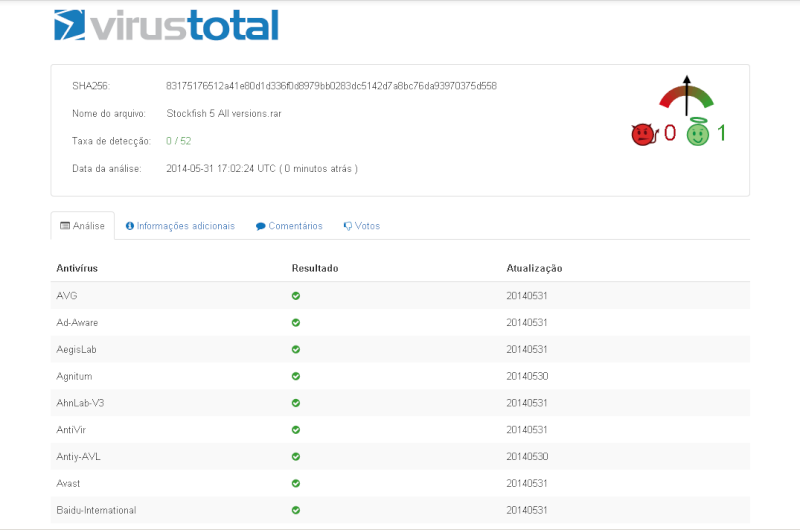The height and width of the screenshot is (530, 800).
Task: Open the Comentários tab
Action: tap(289, 225)
